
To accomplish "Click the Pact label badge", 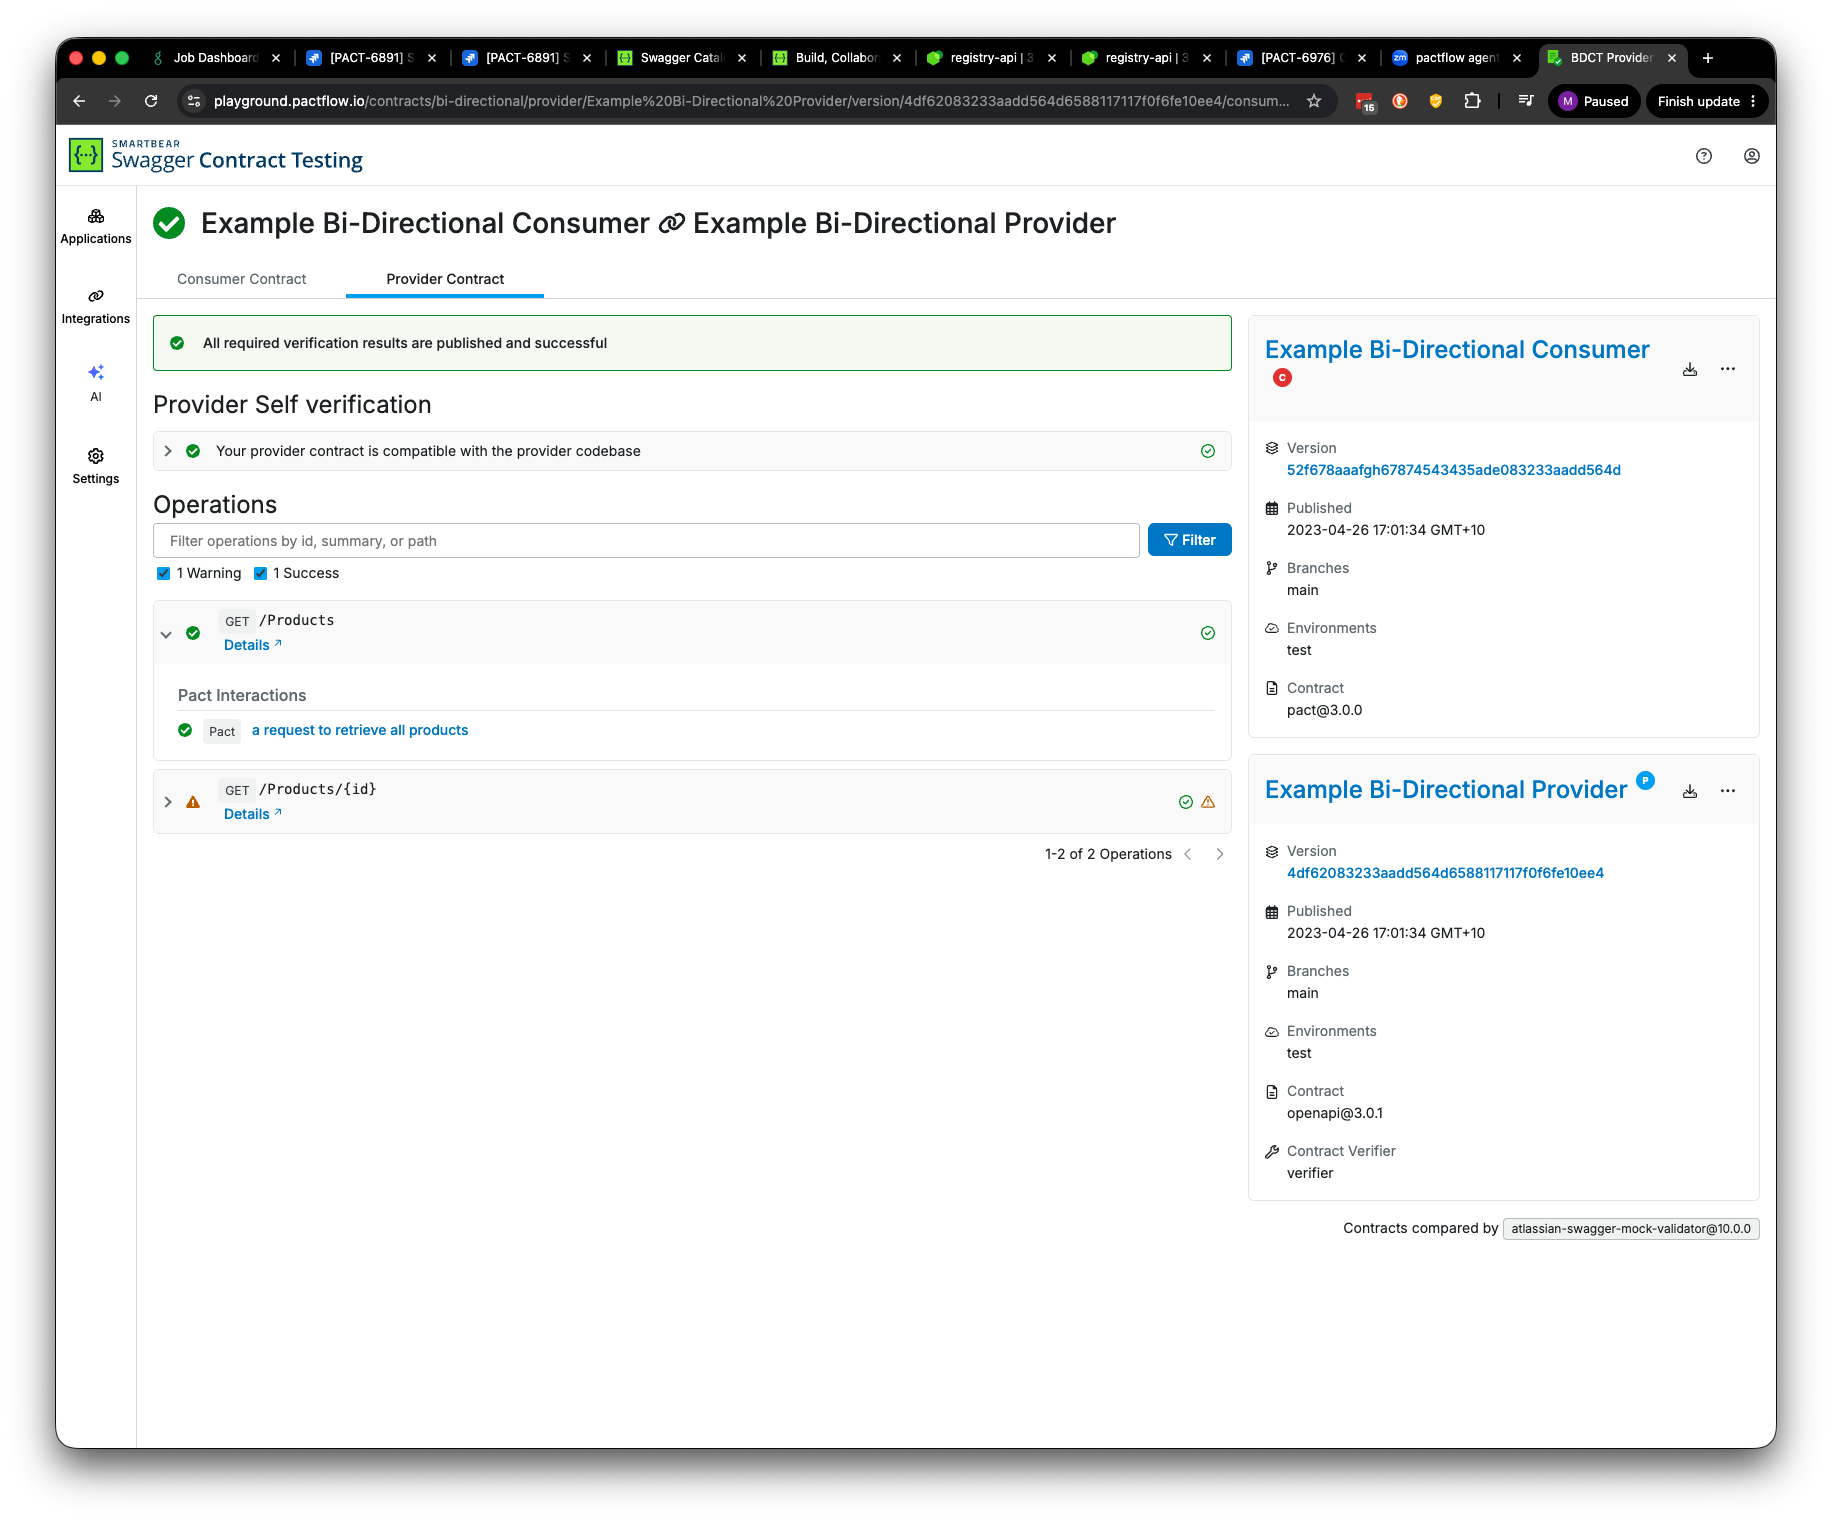I will (x=222, y=731).
